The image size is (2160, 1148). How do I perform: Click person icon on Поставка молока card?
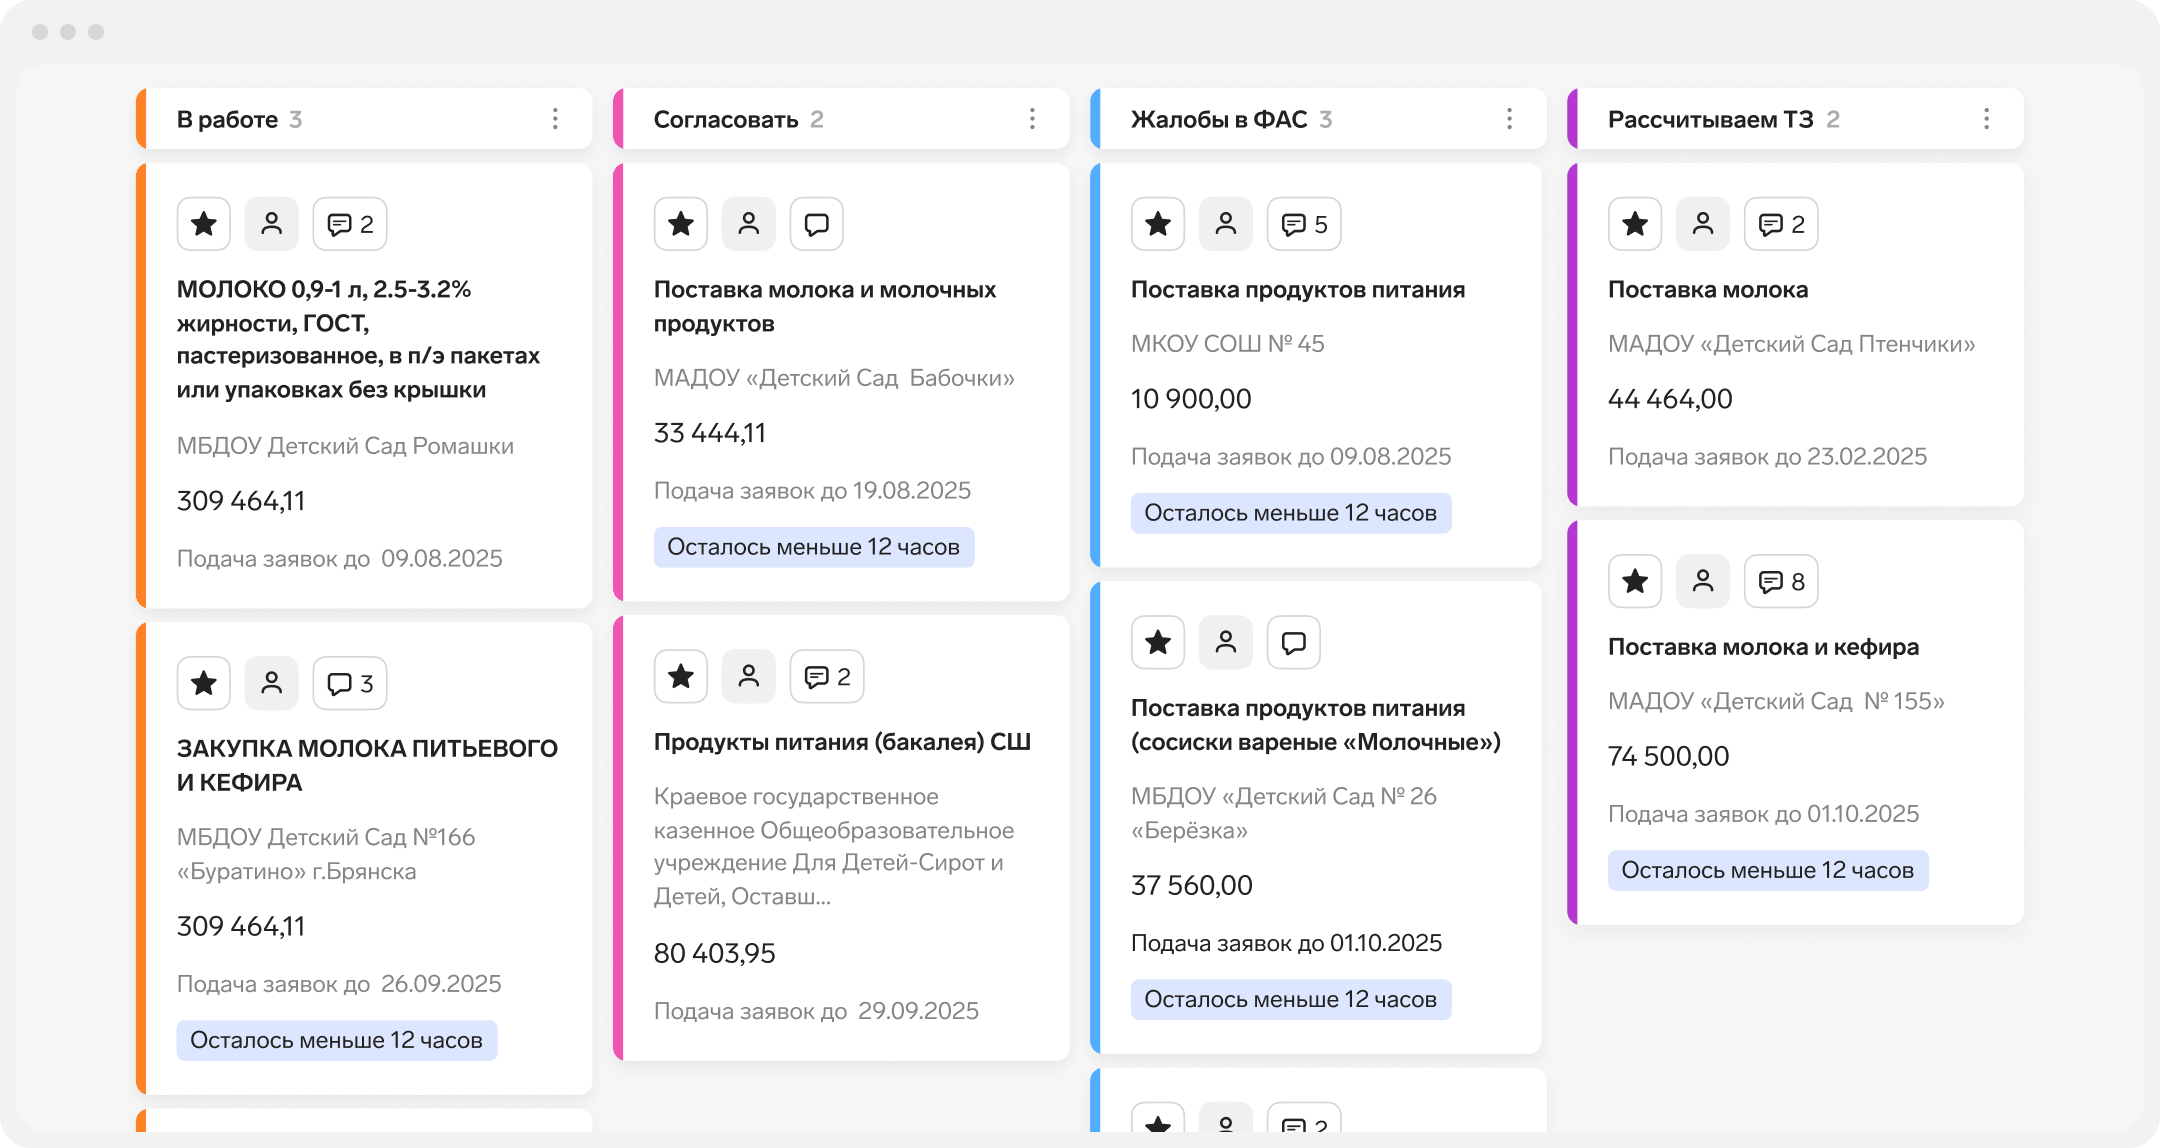[x=1703, y=224]
